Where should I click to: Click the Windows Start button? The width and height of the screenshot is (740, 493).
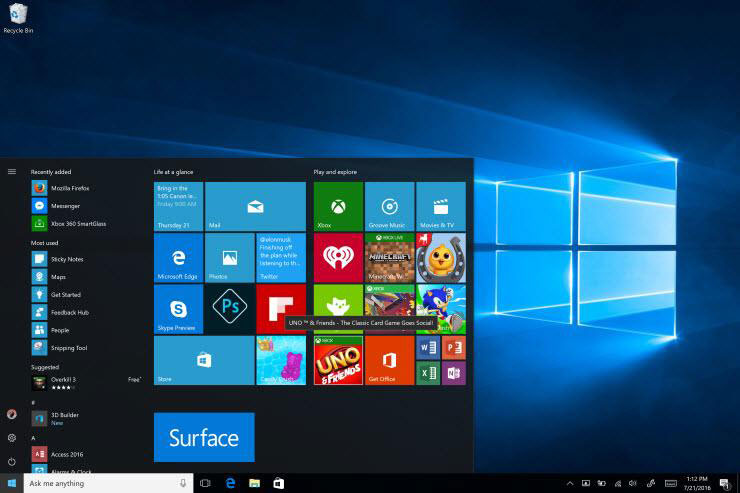point(12,483)
